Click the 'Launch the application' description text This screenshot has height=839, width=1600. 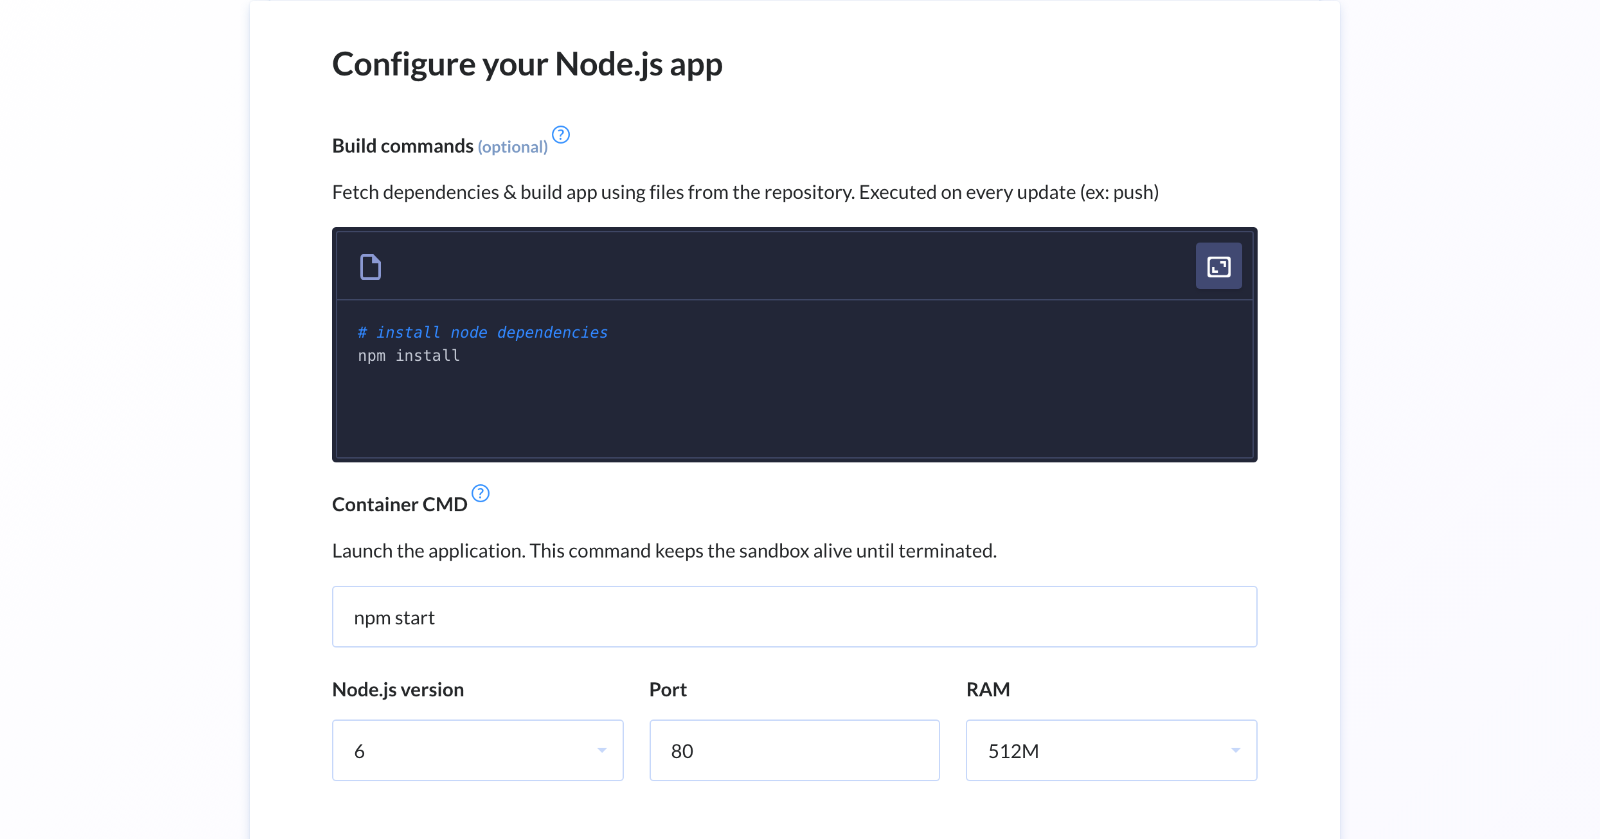664,551
